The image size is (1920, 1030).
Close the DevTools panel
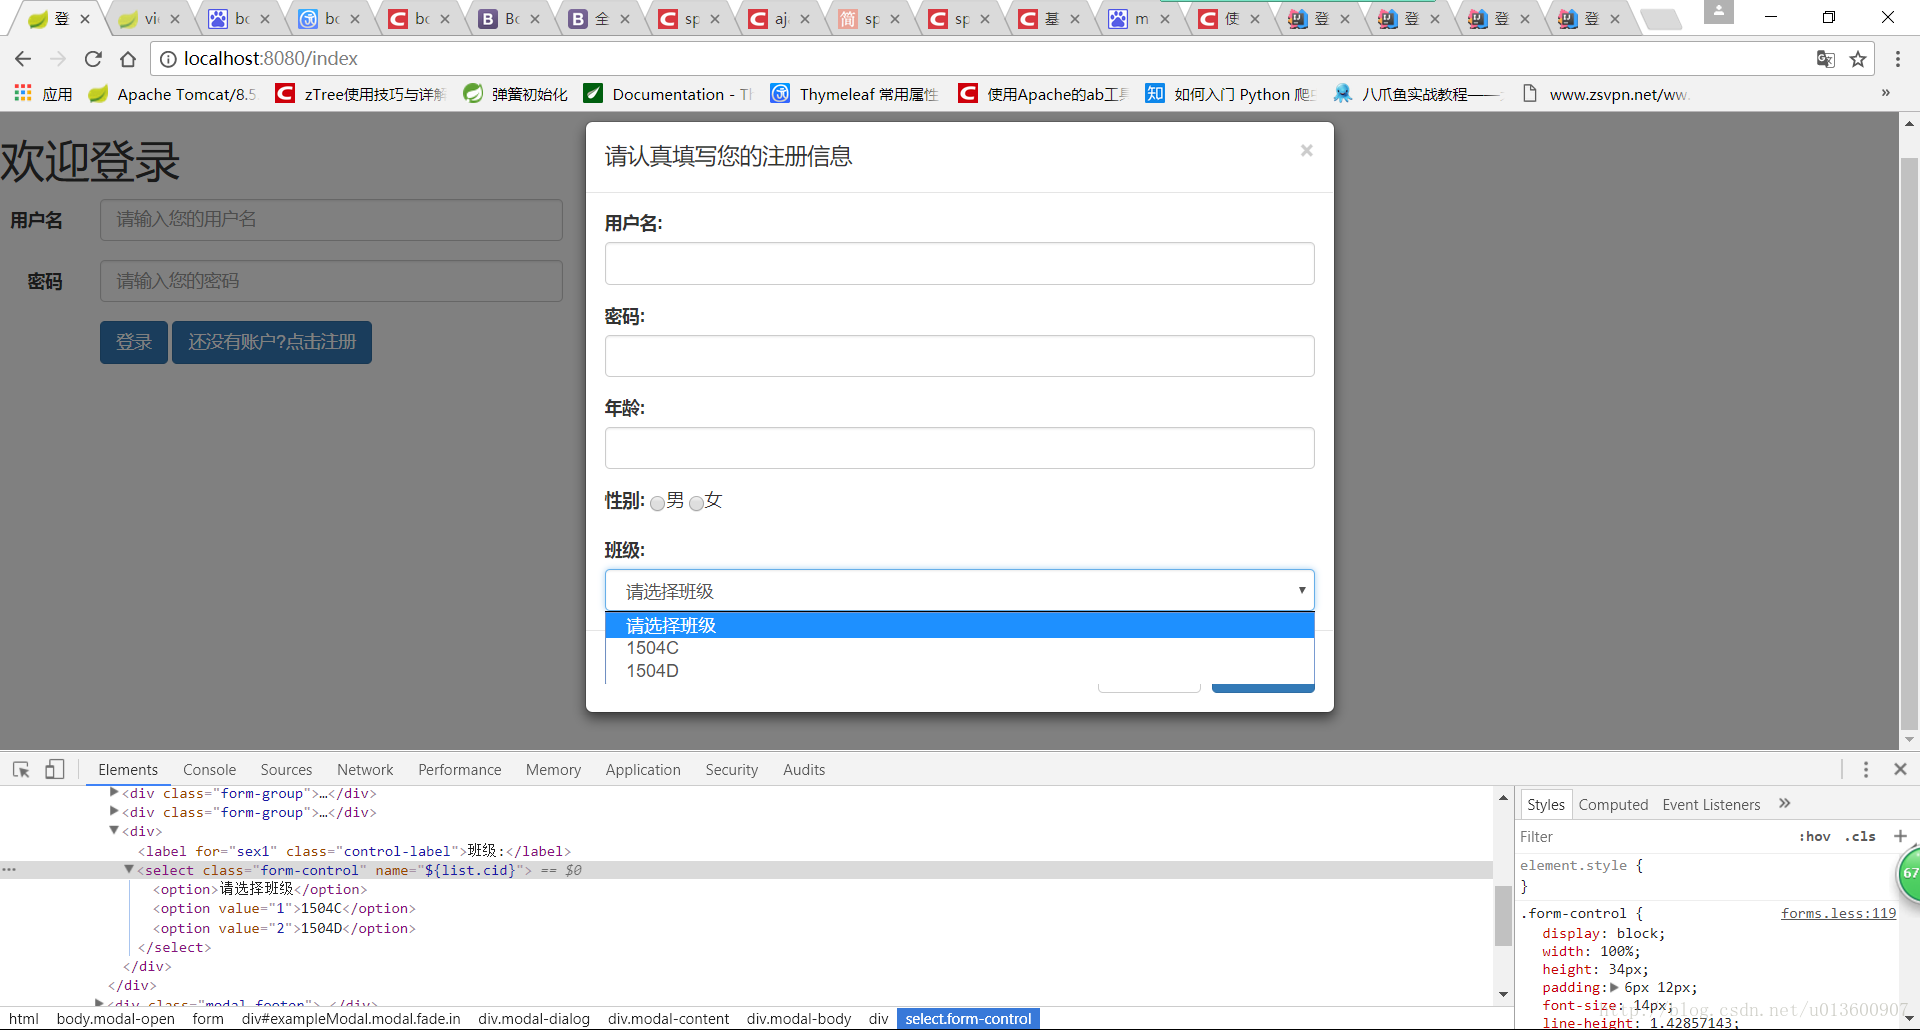[x=1901, y=769]
